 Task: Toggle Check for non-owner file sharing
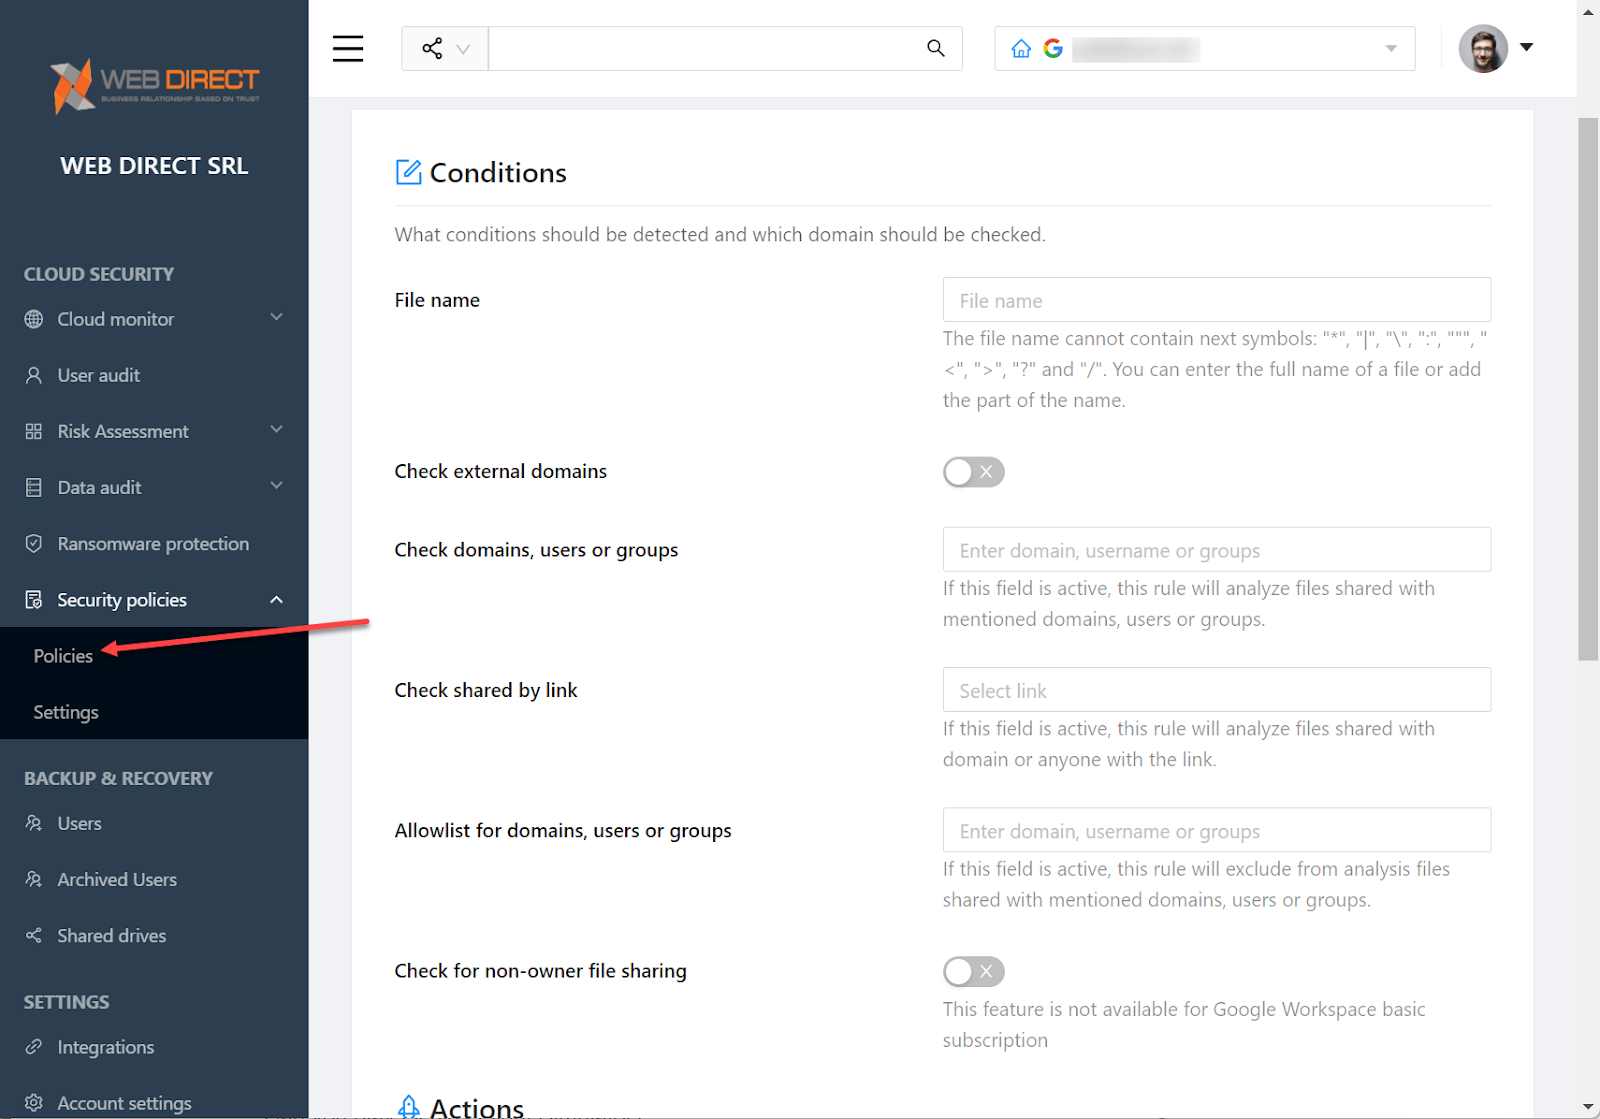pyautogui.click(x=973, y=971)
